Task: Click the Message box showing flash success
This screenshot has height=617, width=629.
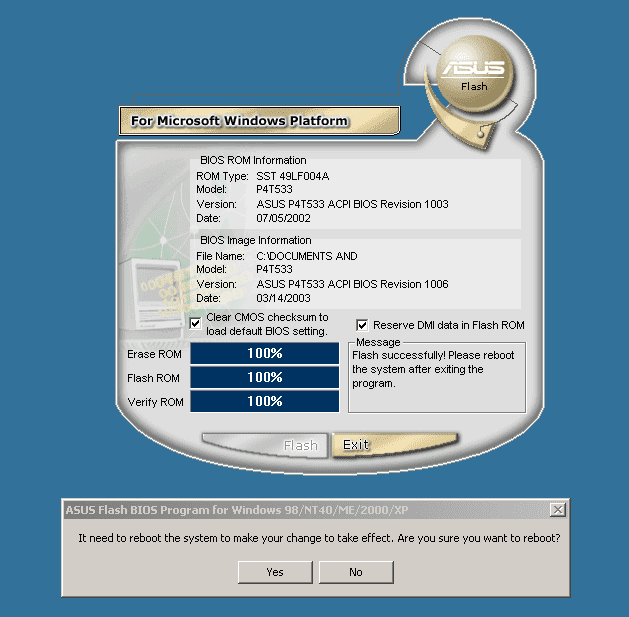Action: pos(437,378)
